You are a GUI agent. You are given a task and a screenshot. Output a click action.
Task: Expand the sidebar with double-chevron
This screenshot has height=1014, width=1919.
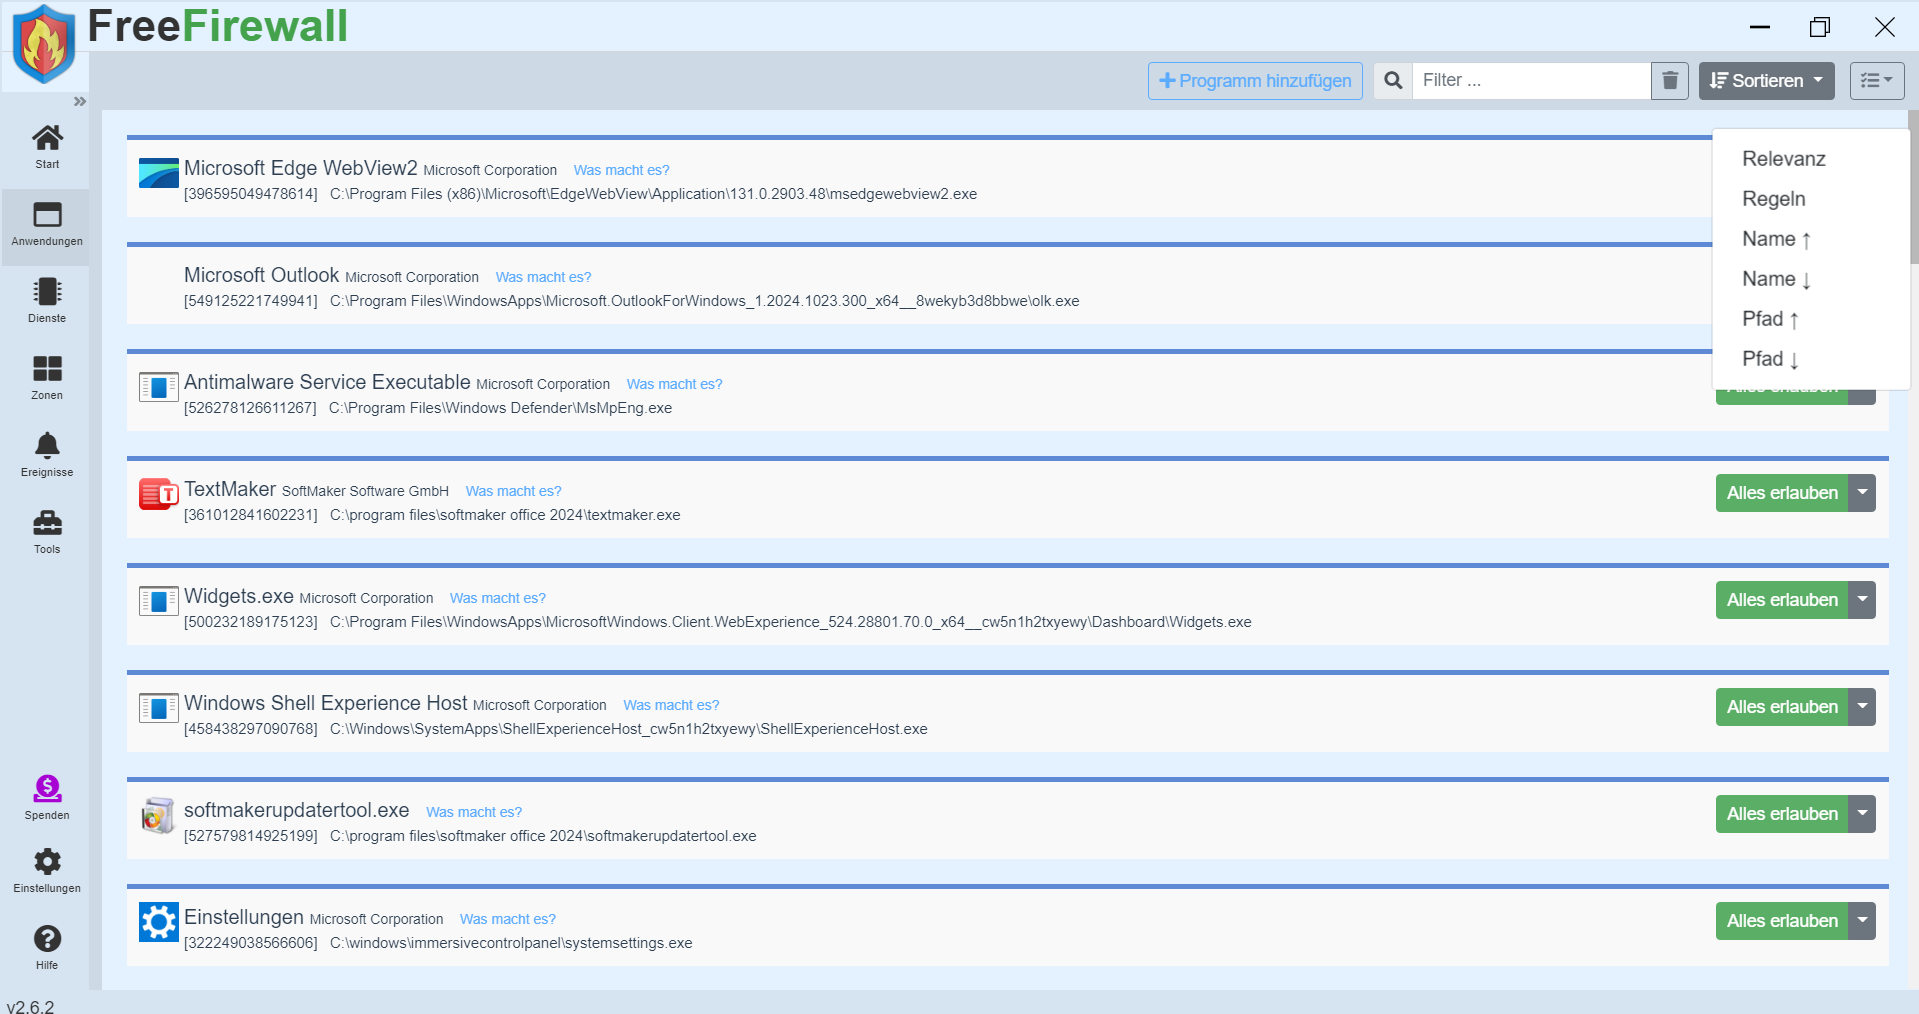click(x=80, y=101)
